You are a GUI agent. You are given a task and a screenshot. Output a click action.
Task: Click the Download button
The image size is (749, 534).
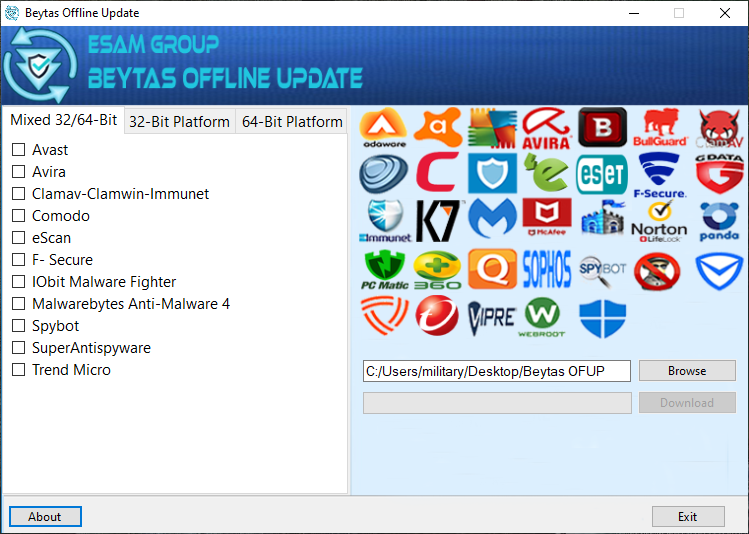(x=687, y=403)
